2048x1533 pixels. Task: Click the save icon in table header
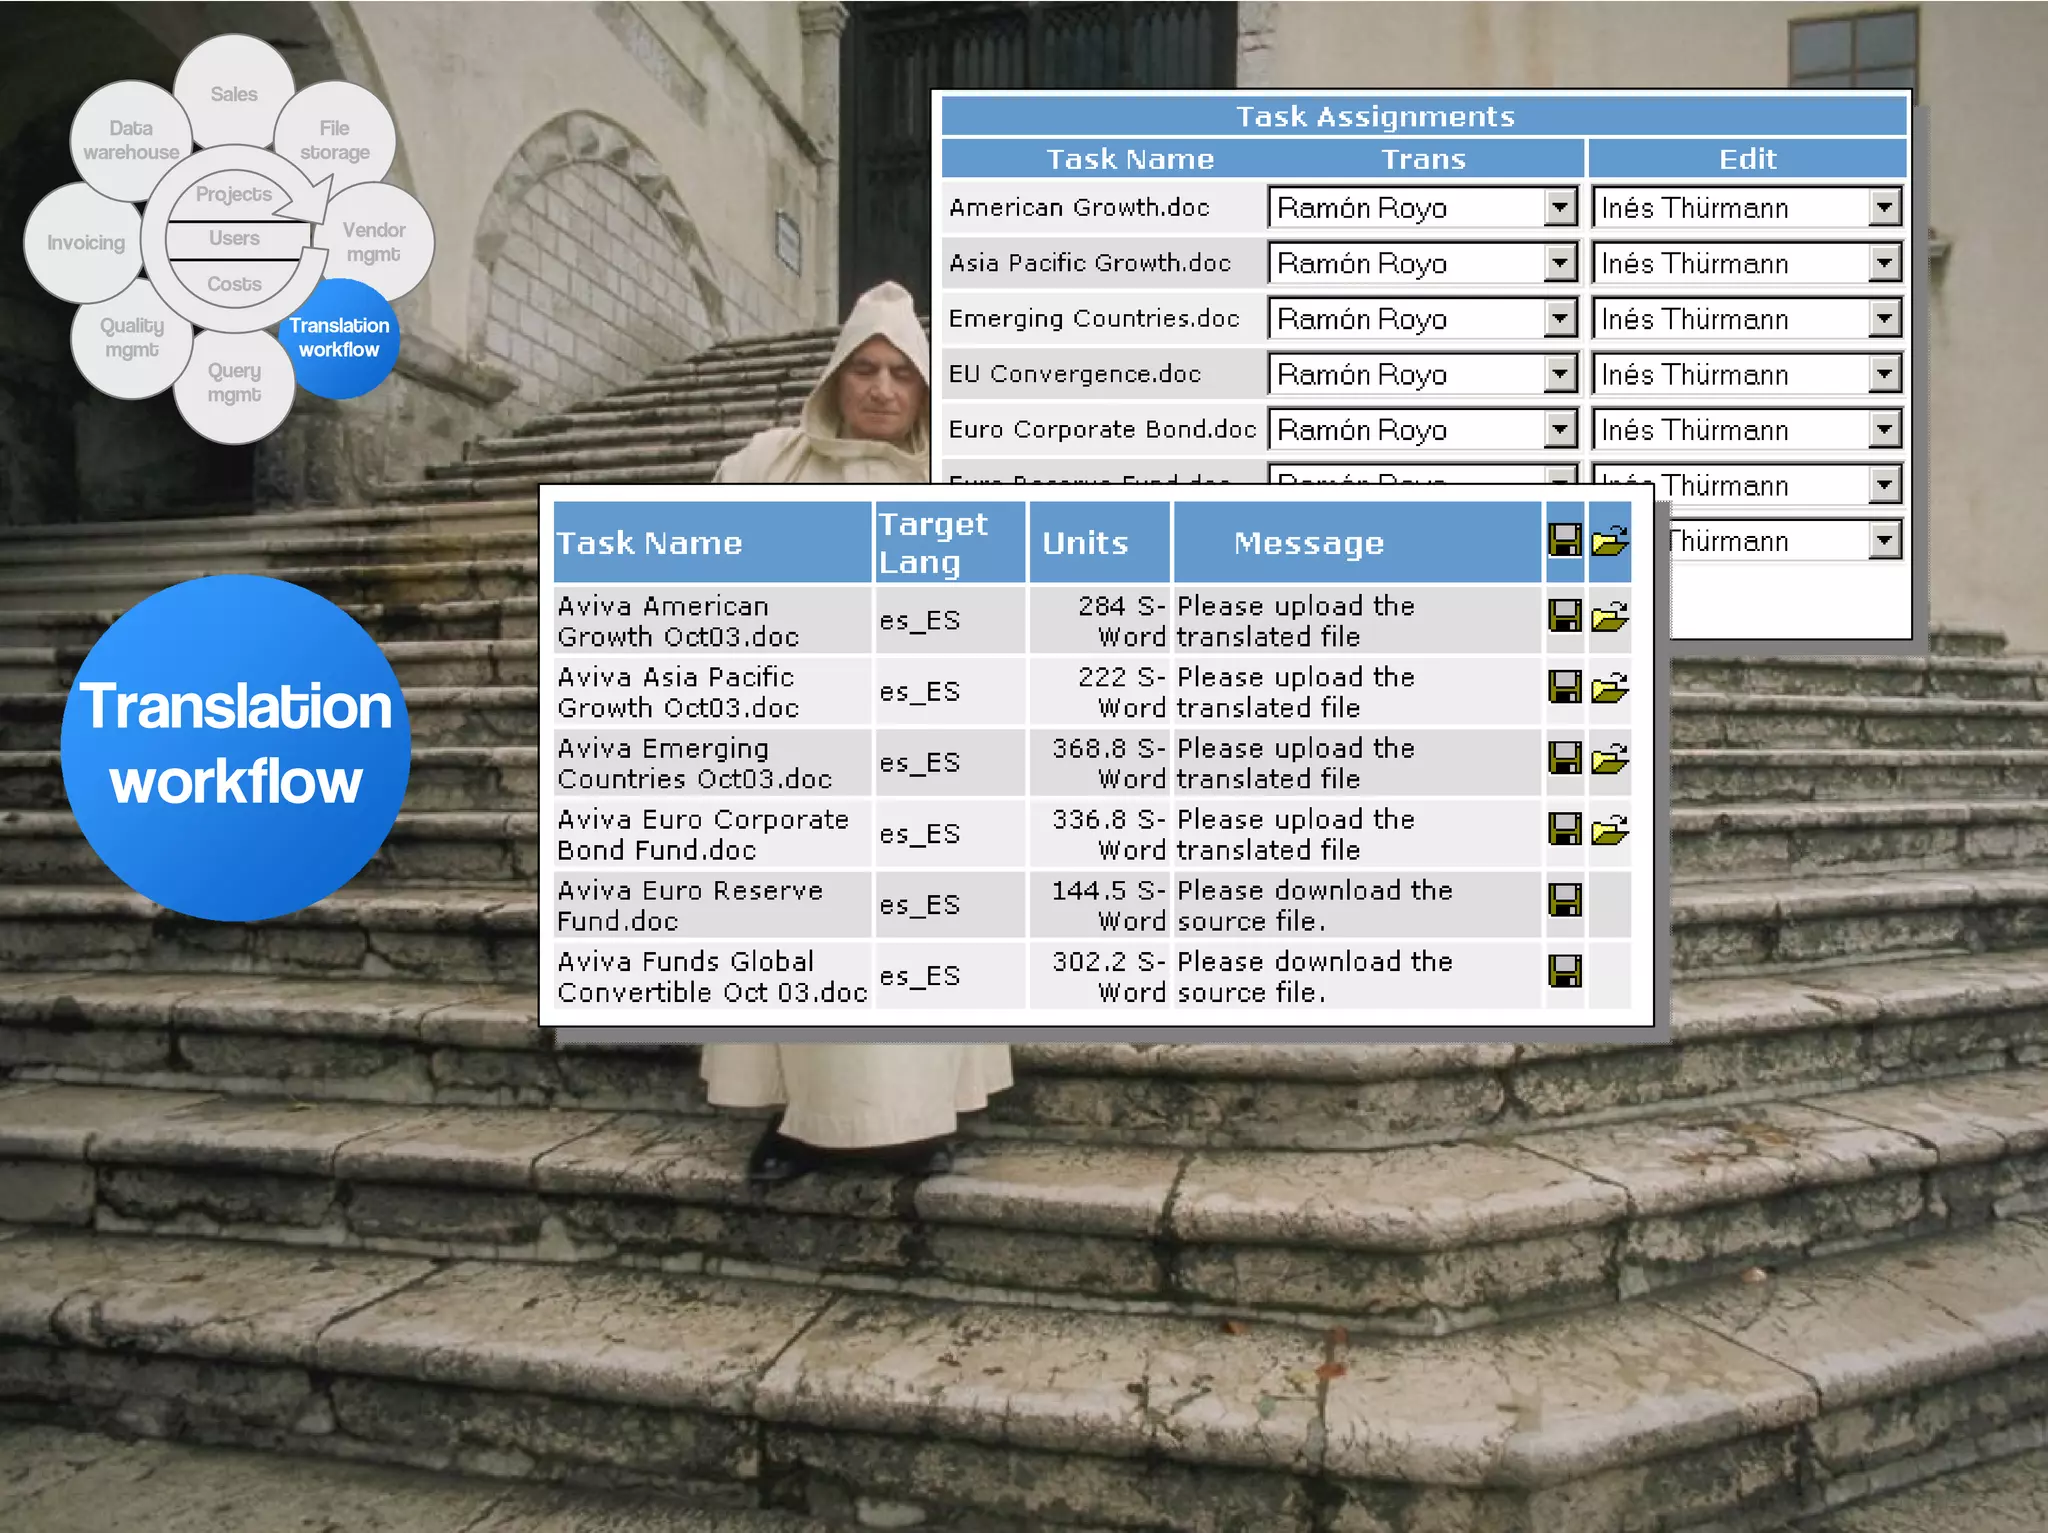tap(1564, 540)
